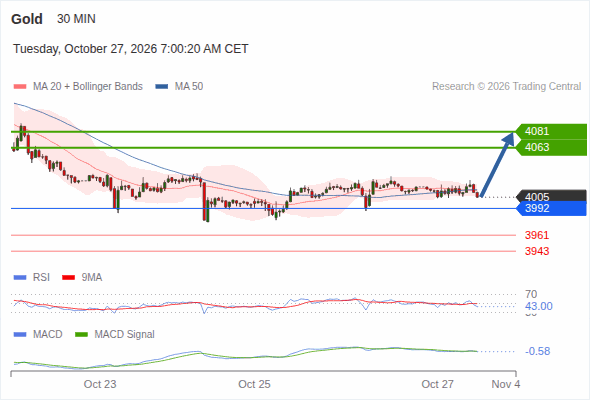590x400 pixels.
Task: Click the Oct 27 time axis label
Action: [438, 384]
